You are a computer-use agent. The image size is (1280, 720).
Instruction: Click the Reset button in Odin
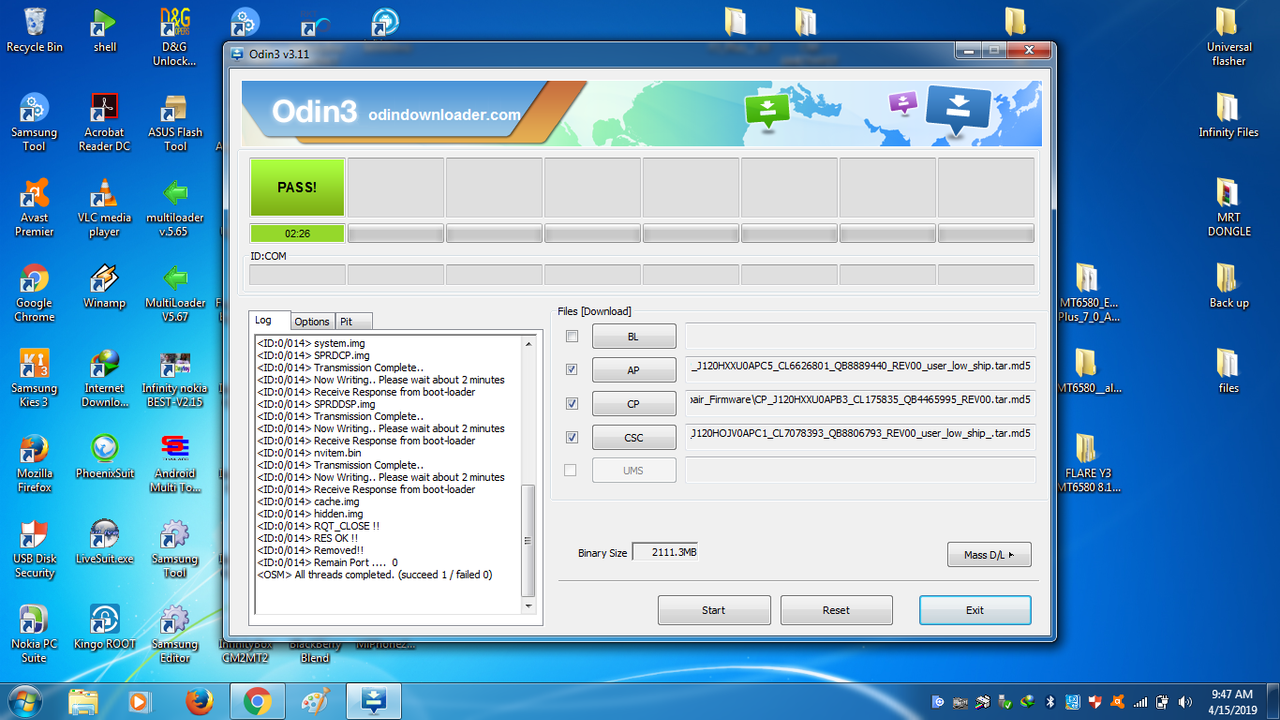(x=836, y=610)
